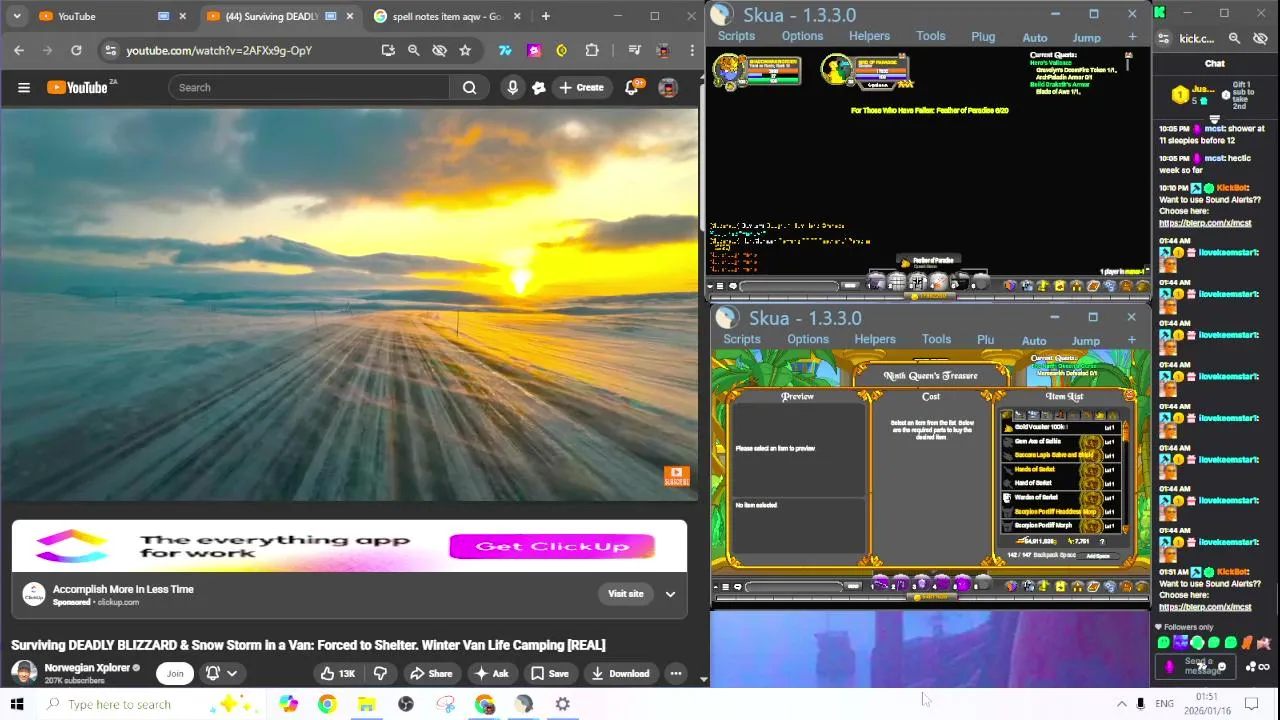This screenshot has width=1280, height=720.
Task: Click the Ask button under the video
Action: pyautogui.click(x=491, y=673)
